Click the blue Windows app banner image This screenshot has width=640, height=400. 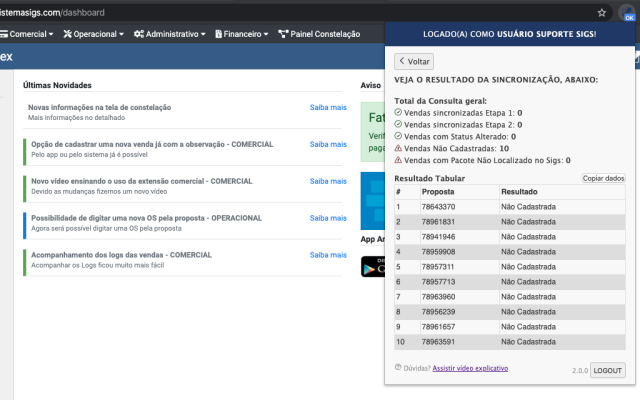[x=373, y=201]
